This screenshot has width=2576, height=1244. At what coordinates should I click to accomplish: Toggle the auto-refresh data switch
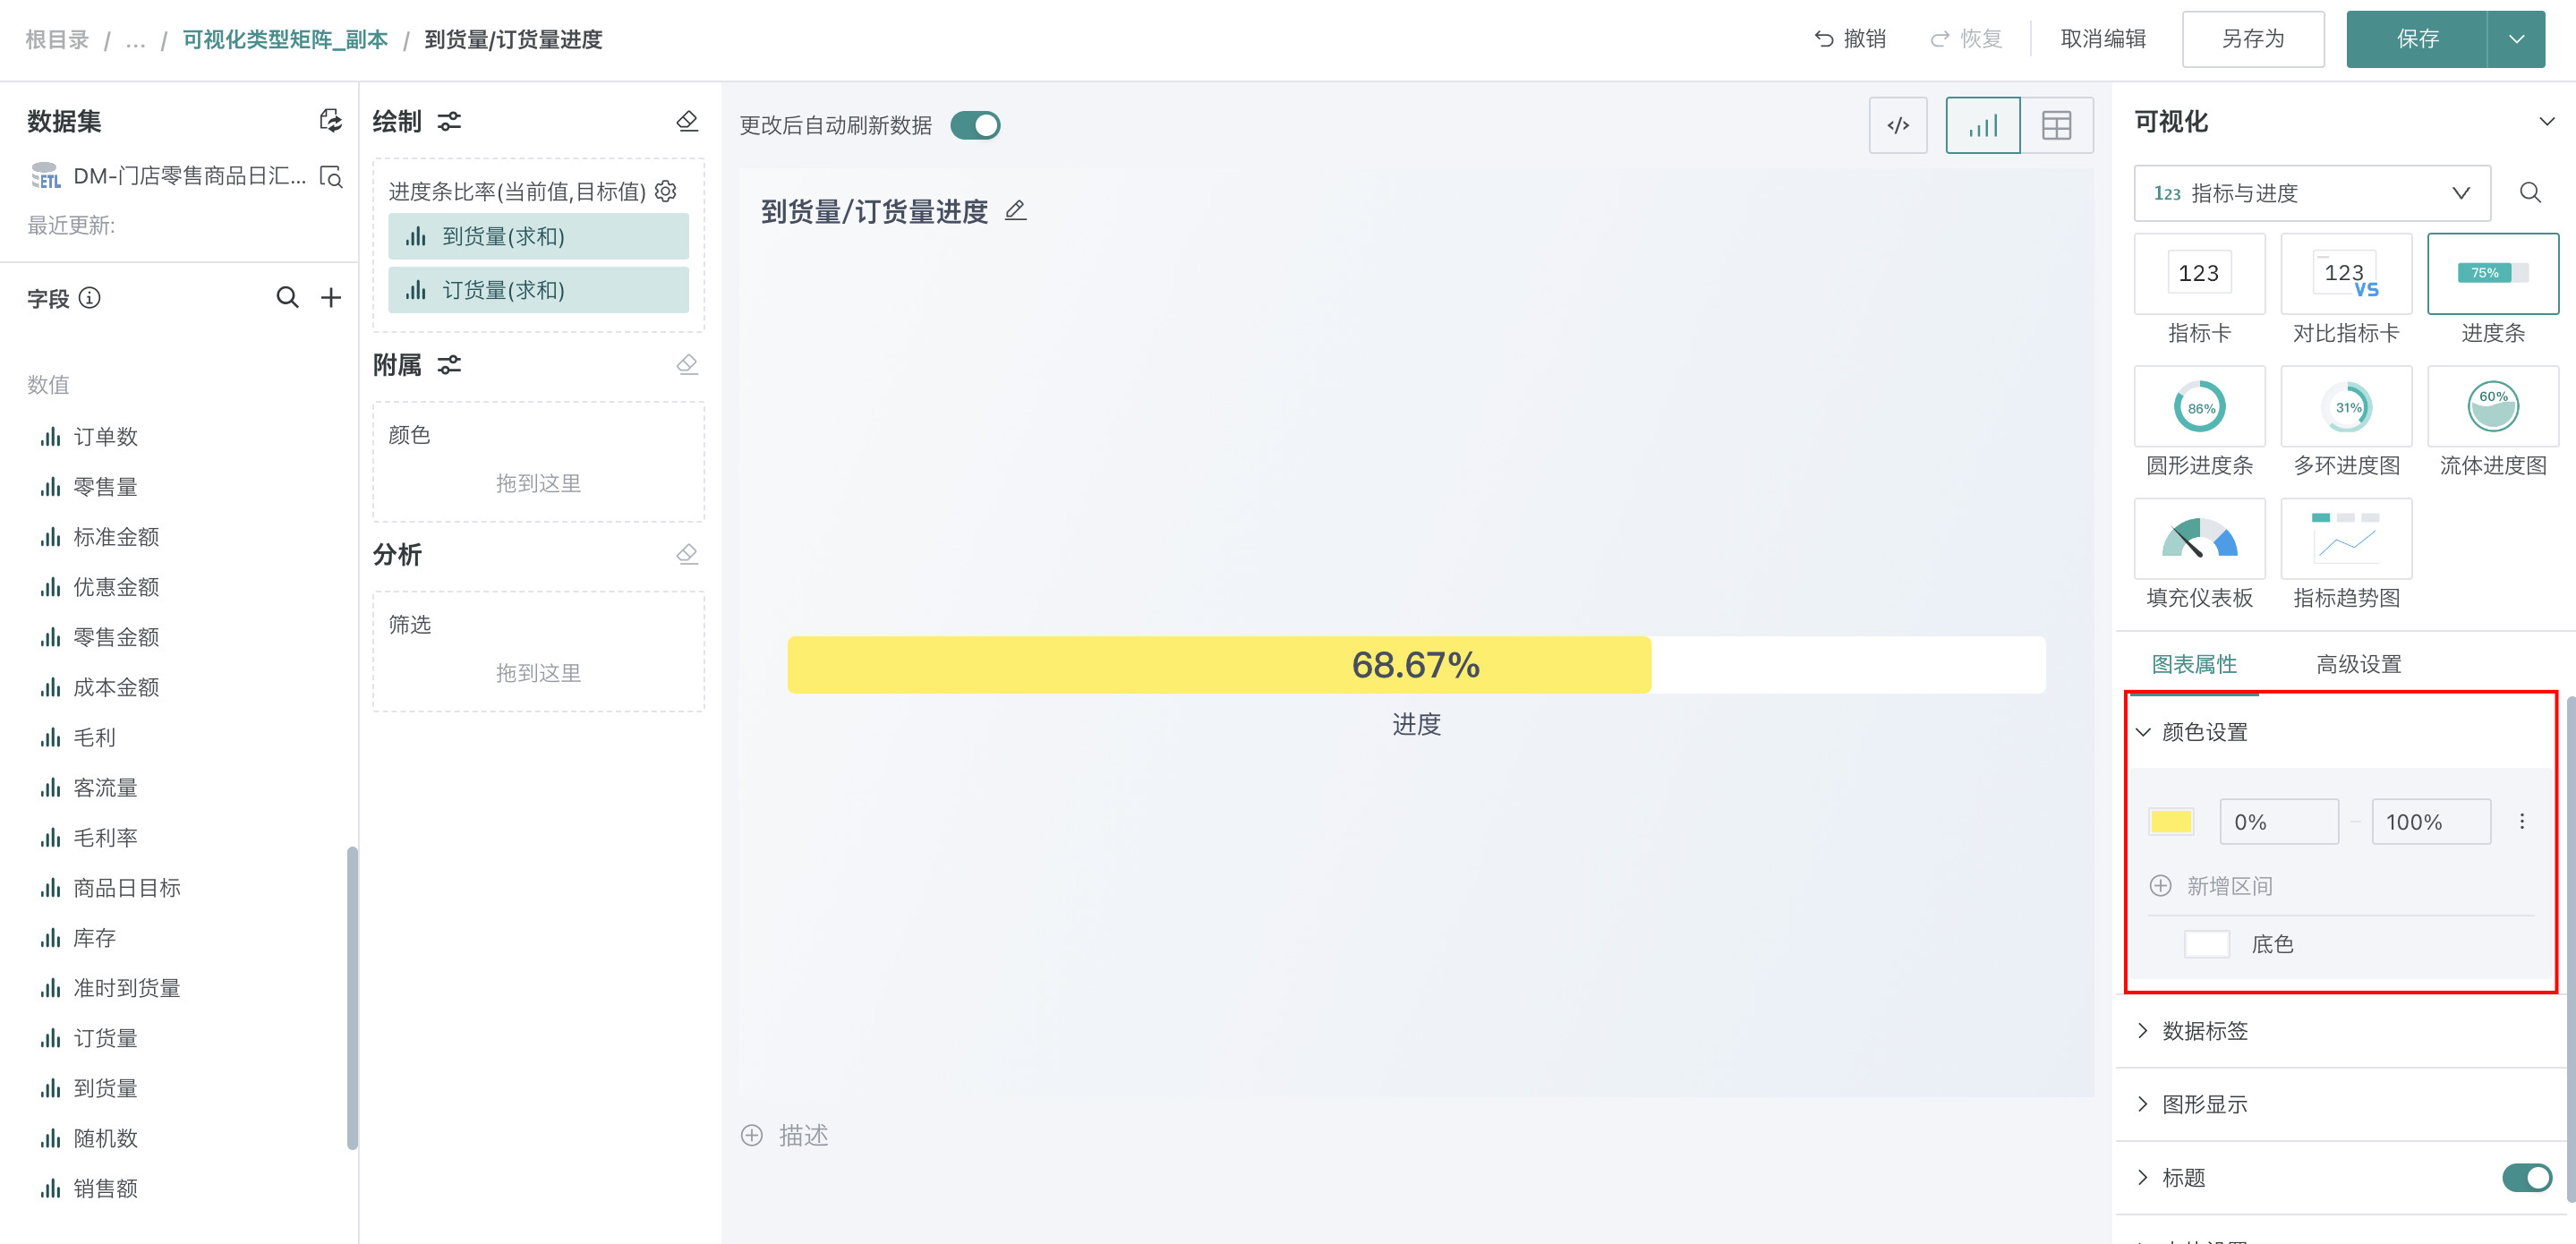coord(975,125)
